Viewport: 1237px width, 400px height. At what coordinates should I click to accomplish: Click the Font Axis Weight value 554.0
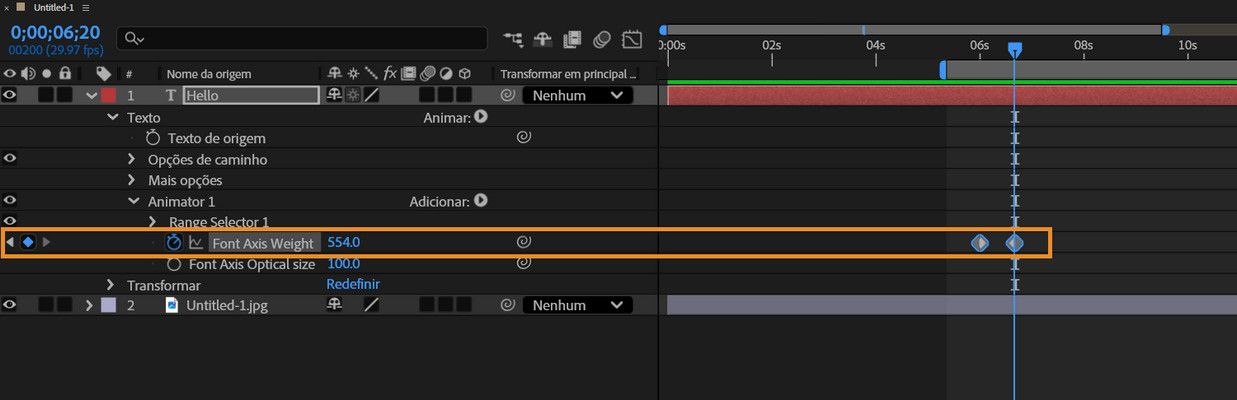(343, 243)
